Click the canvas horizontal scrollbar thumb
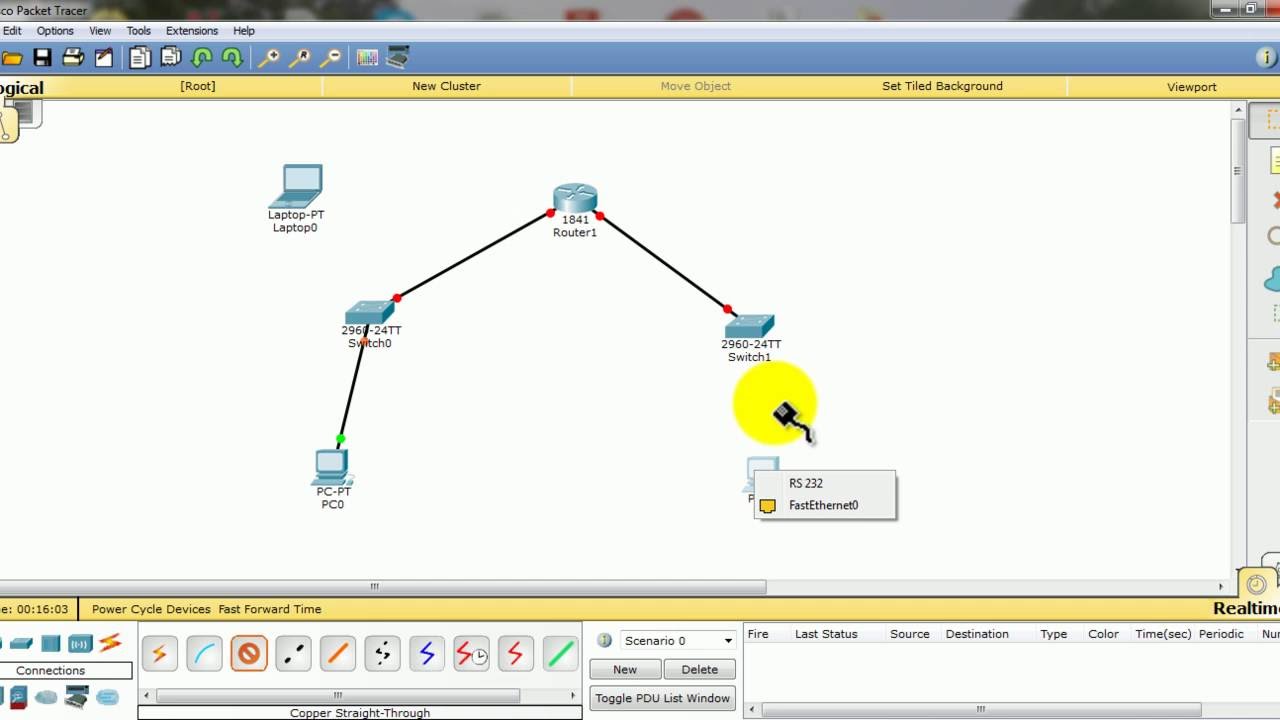Image resolution: width=1280 pixels, height=720 pixels. [383, 587]
